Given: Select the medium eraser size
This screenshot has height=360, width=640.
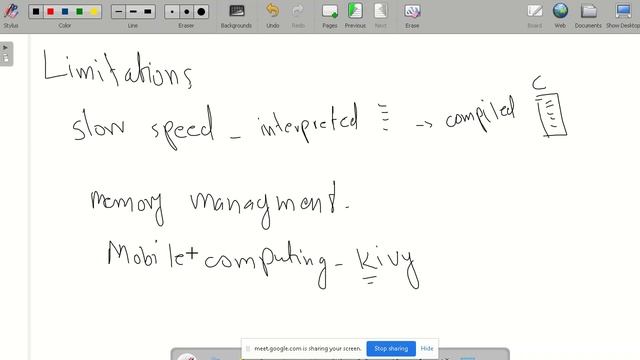Looking at the screenshot, I should click(187, 11).
